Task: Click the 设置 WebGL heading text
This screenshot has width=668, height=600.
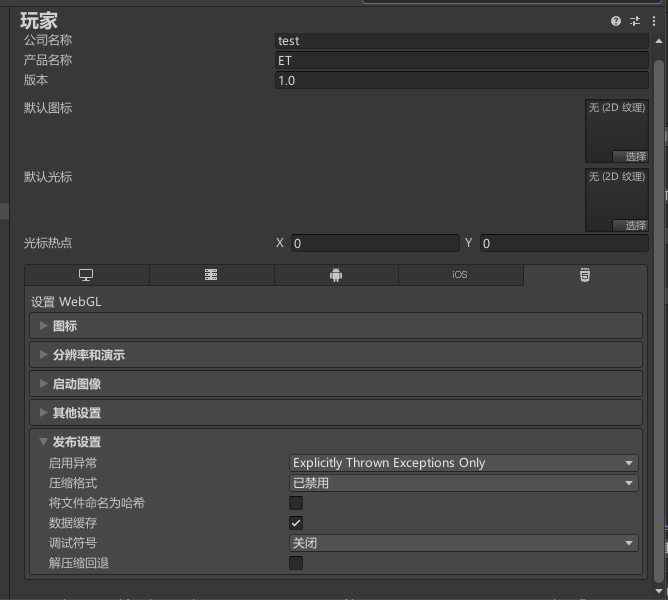Action: click(x=66, y=302)
